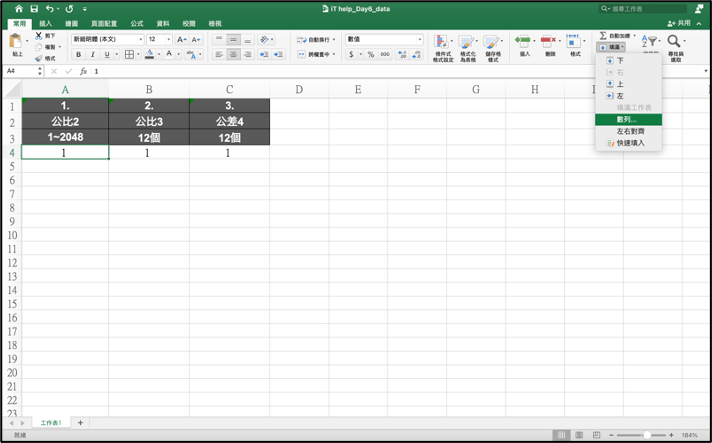712x443 pixels.
Task: Align text to middle of cell
Action: pos(233,40)
